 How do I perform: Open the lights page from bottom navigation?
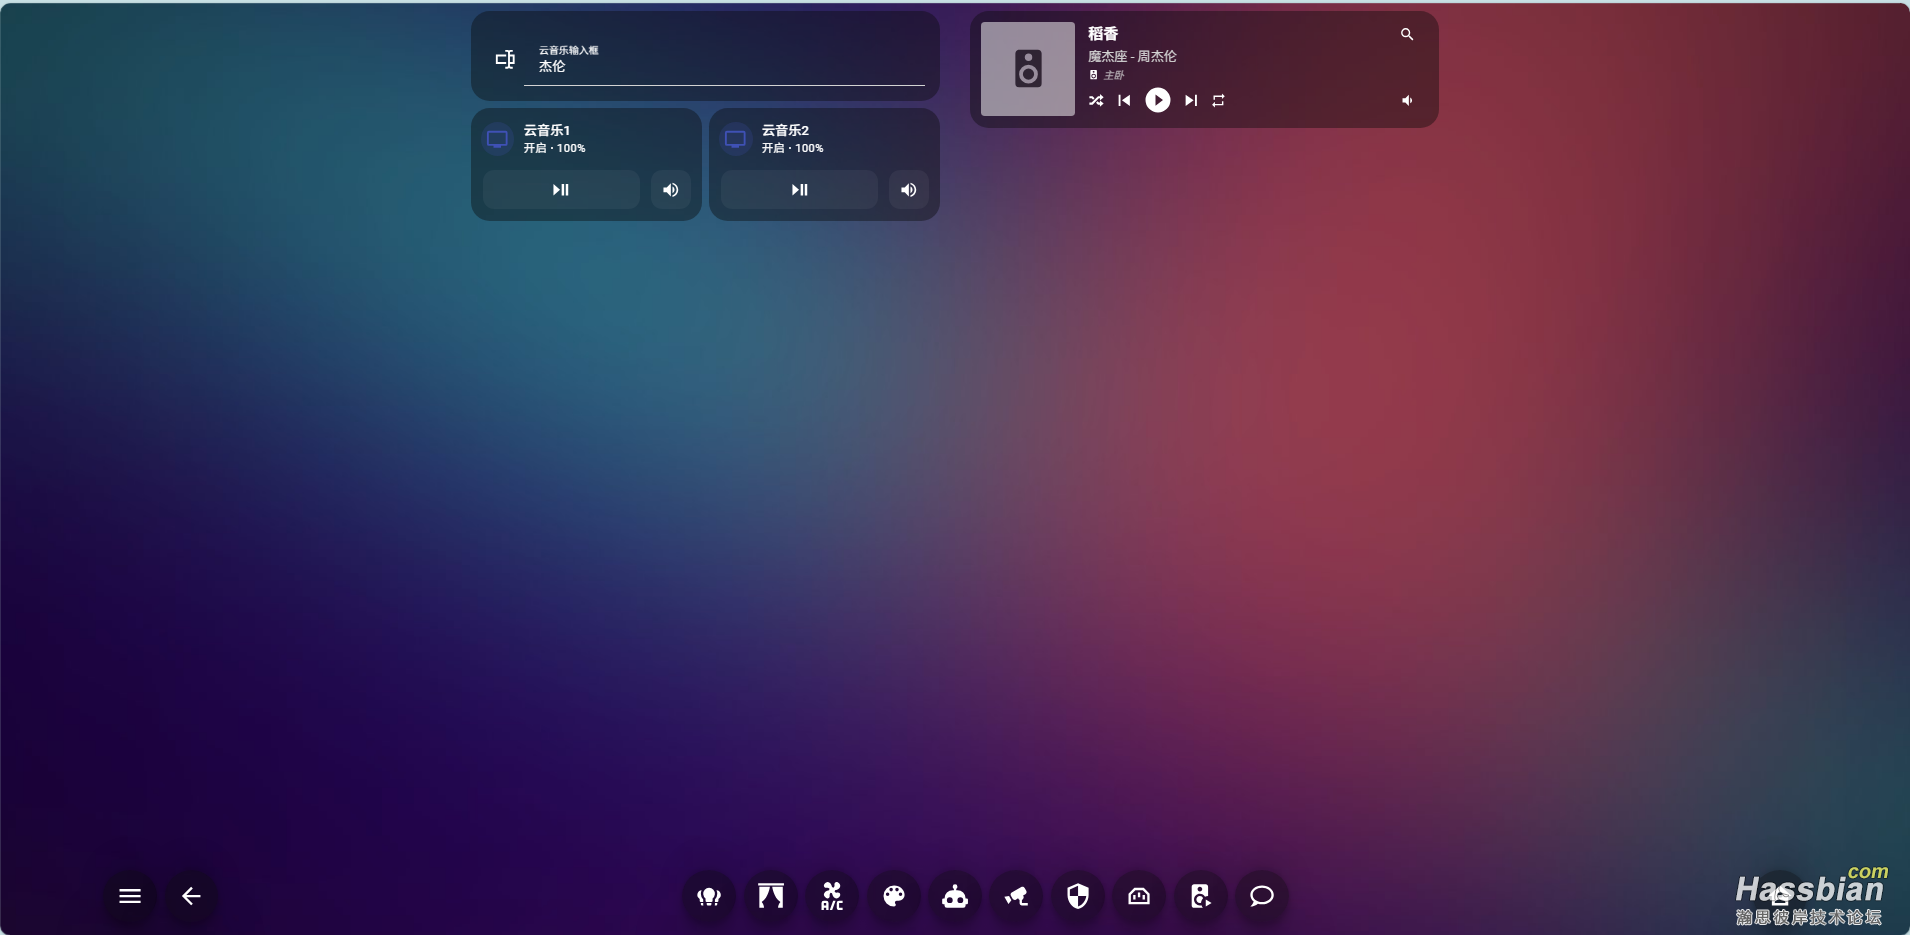coord(709,896)
